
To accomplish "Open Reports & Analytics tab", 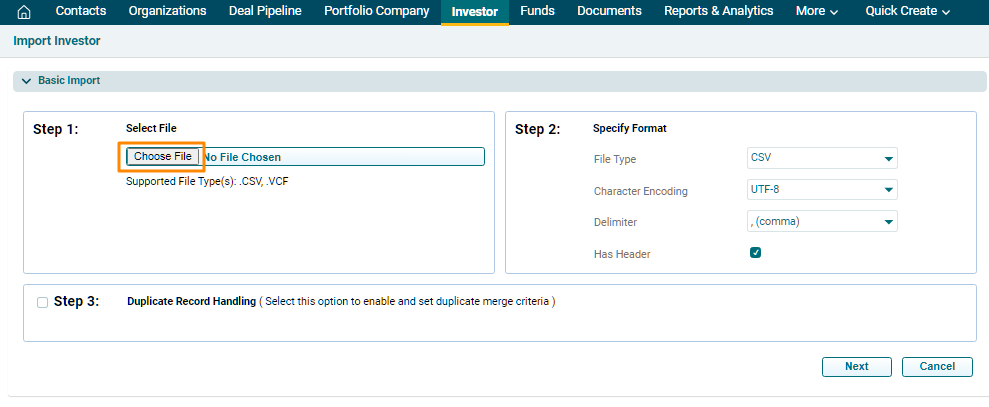I will [x=718, y=11].
